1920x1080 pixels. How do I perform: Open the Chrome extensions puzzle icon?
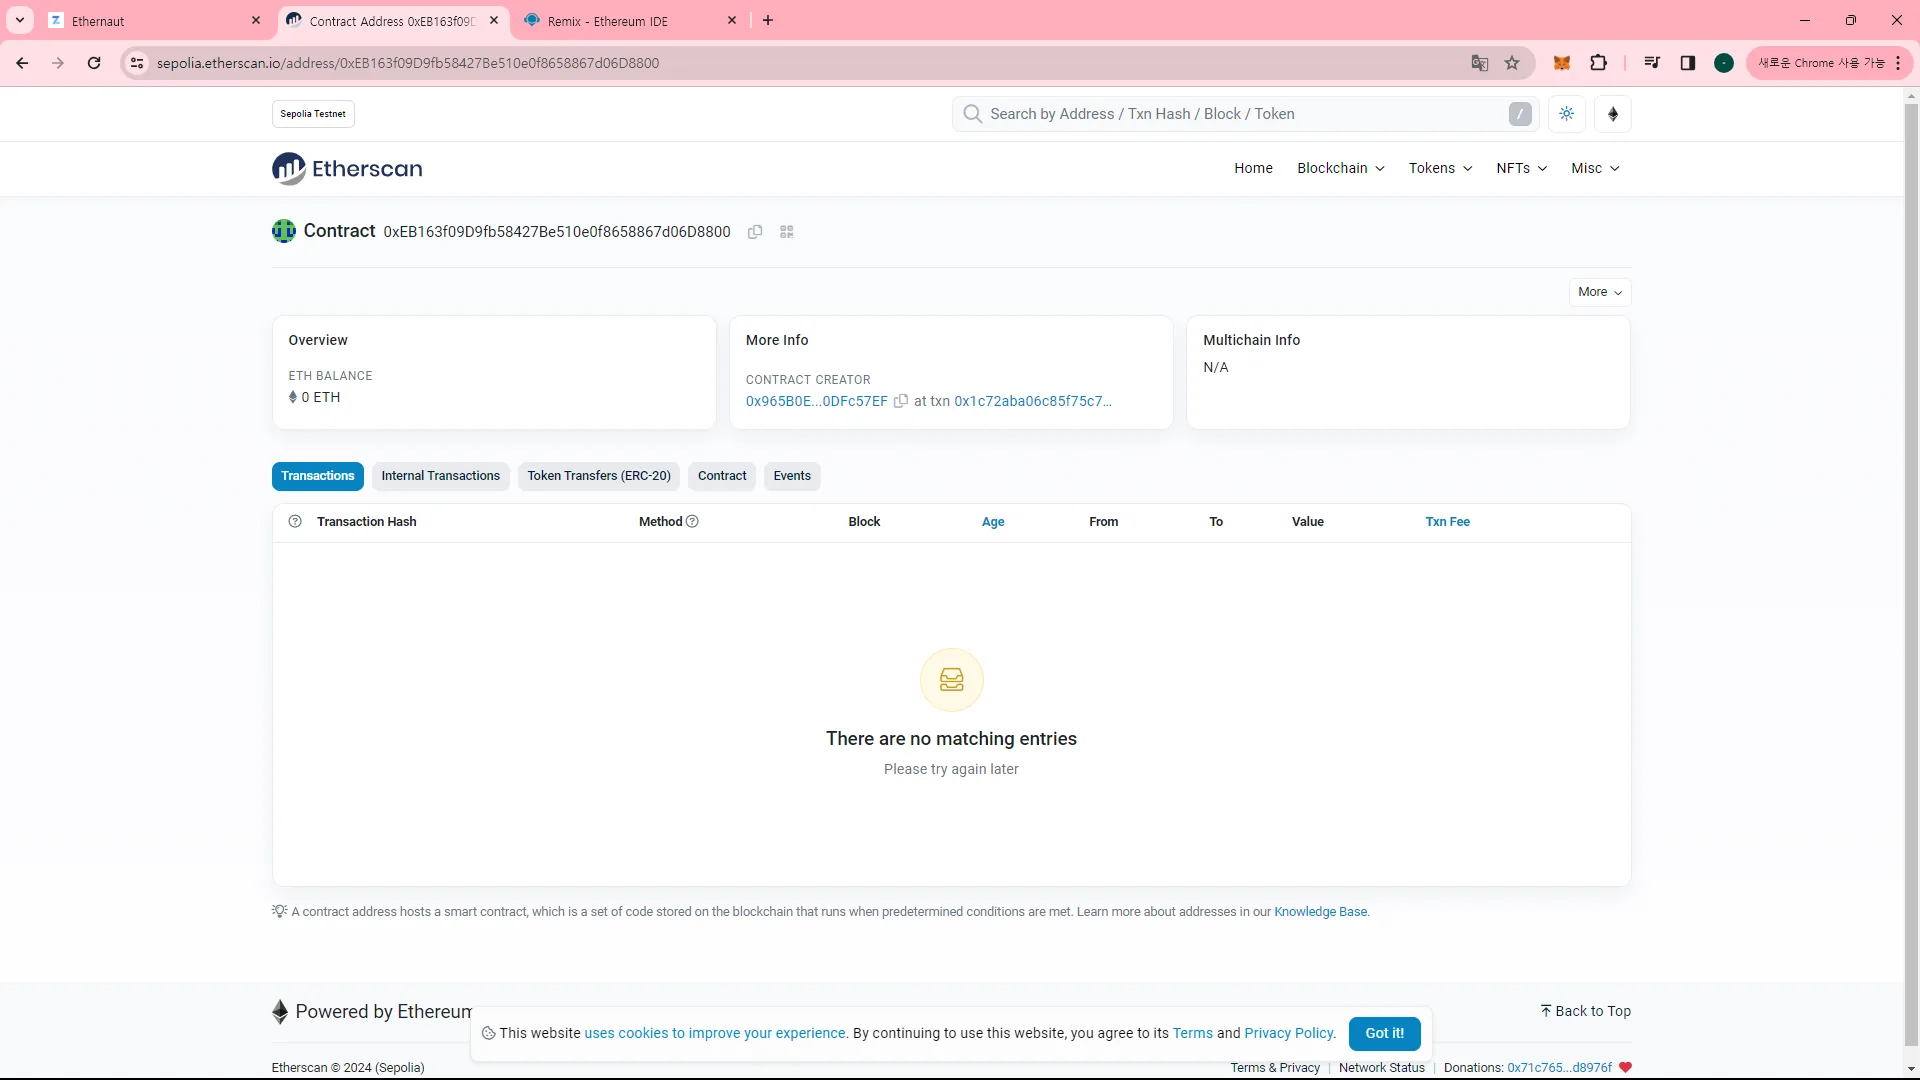[x=1599, y=63]
